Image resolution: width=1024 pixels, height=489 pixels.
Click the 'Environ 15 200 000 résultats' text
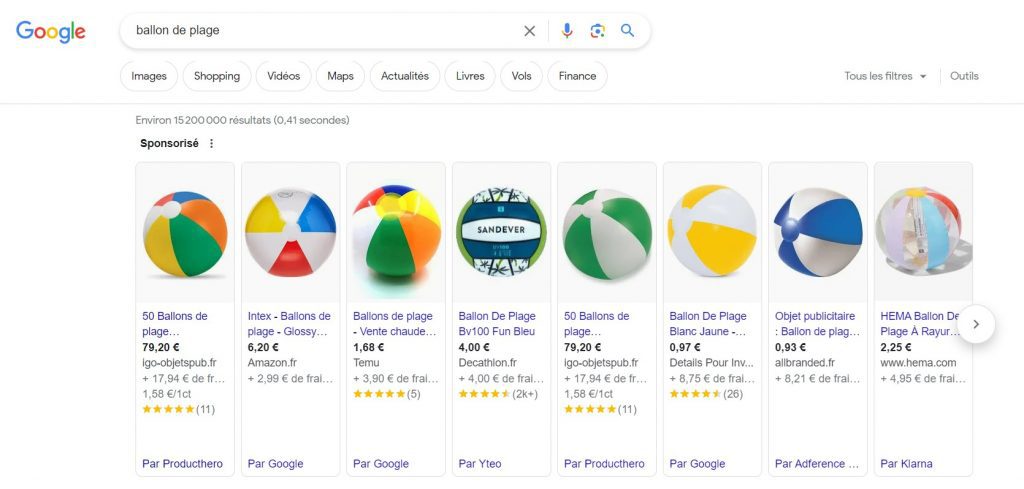242,120
